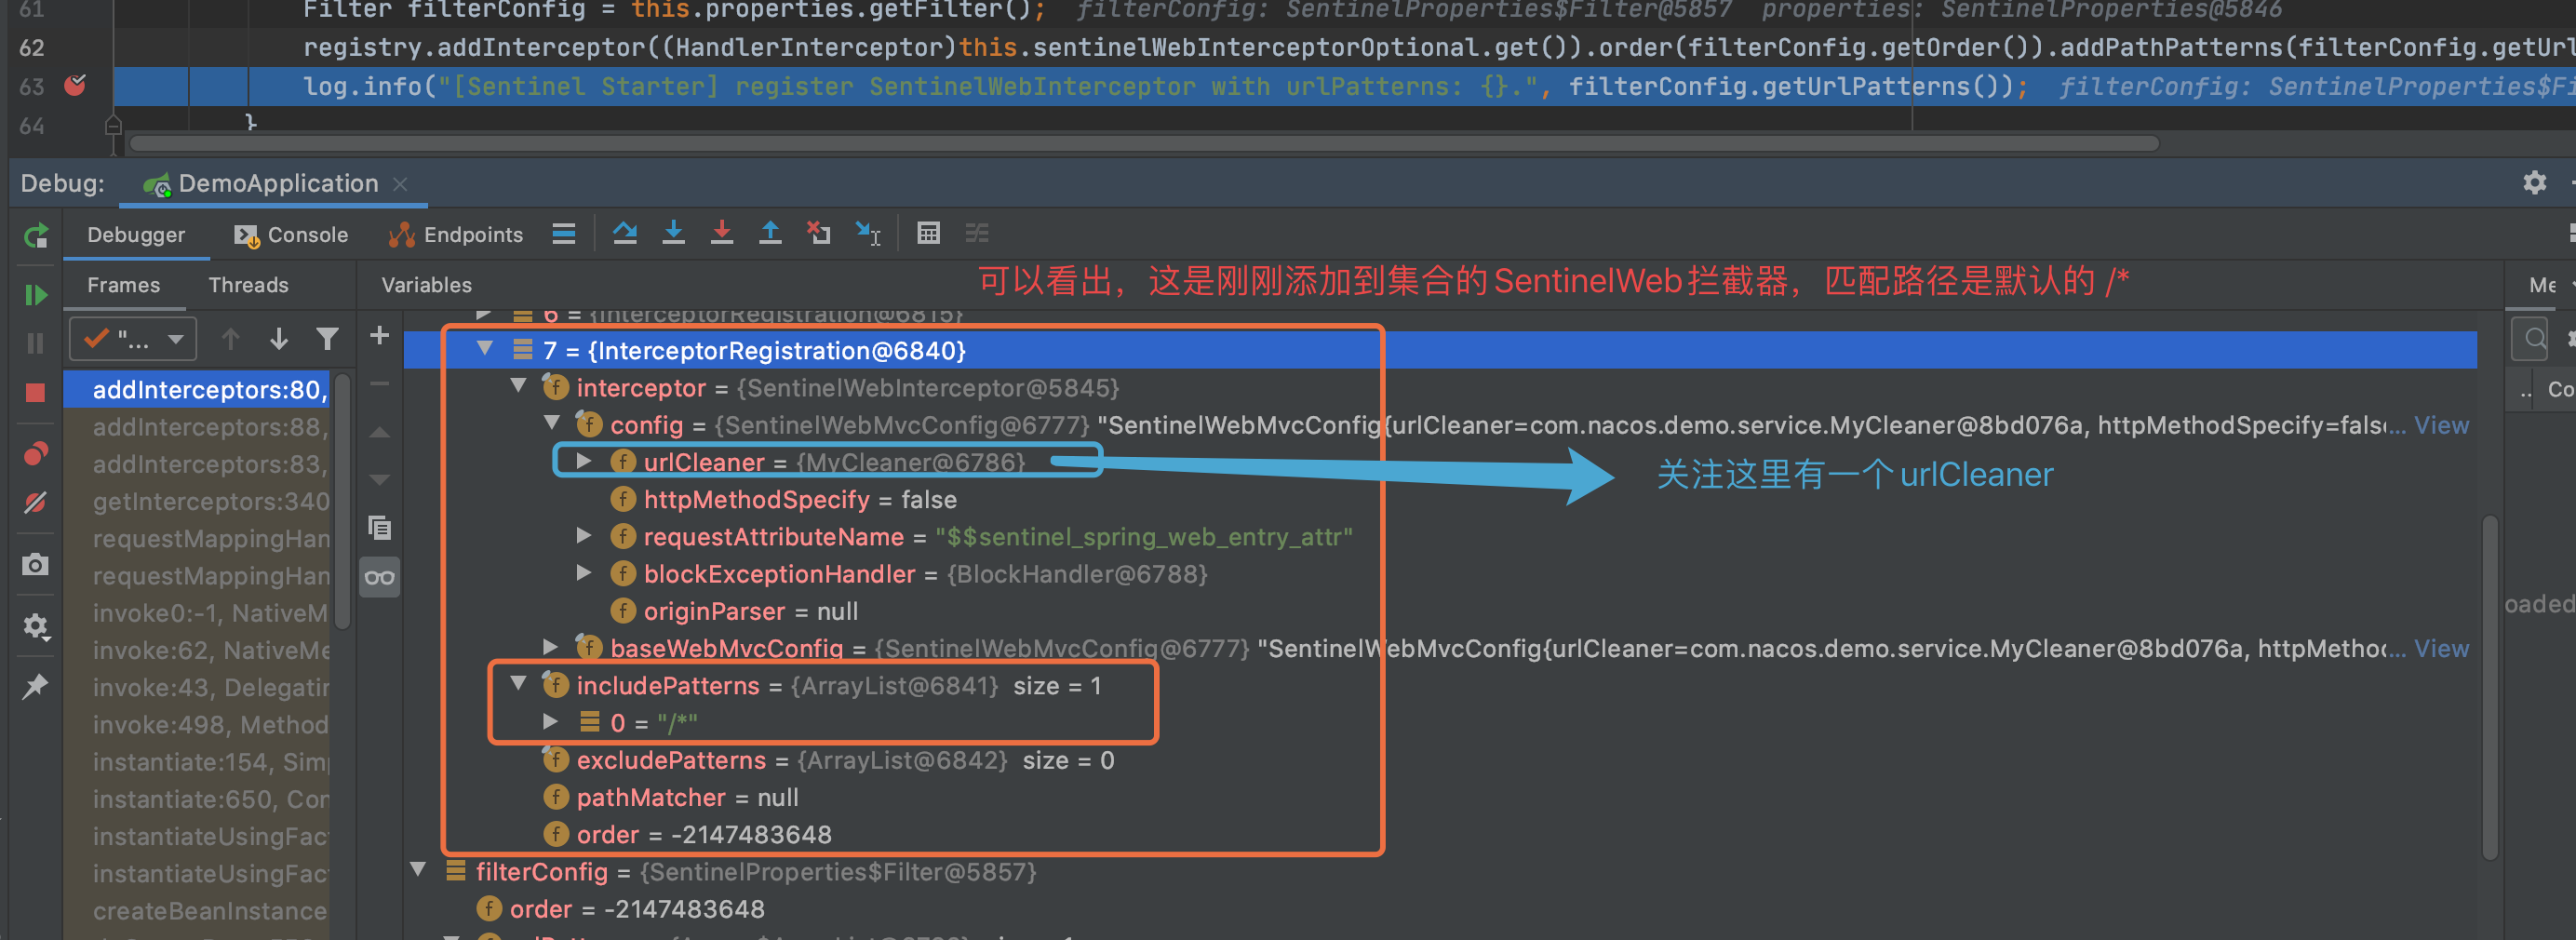Stop the debug session red square
The width and height of the screenshot is (2576, 940).
tap(36, 393)
